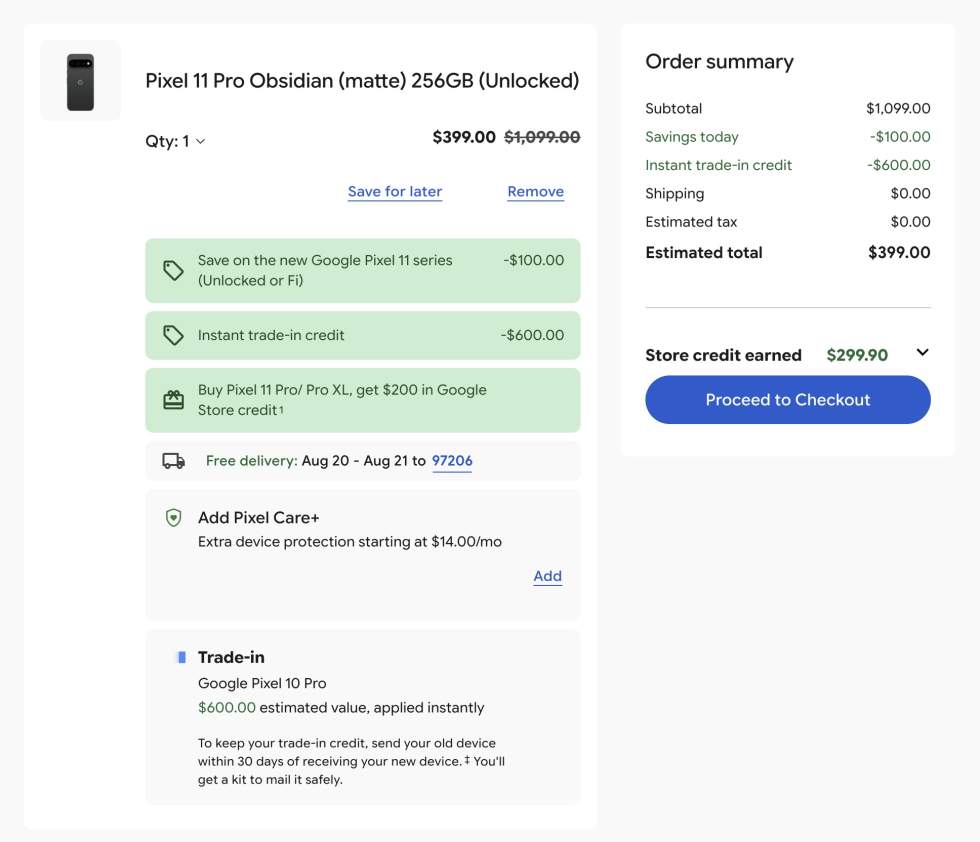Click the Add Pixel Care+ heading
The image size is (980, 842).
[259, 518]
